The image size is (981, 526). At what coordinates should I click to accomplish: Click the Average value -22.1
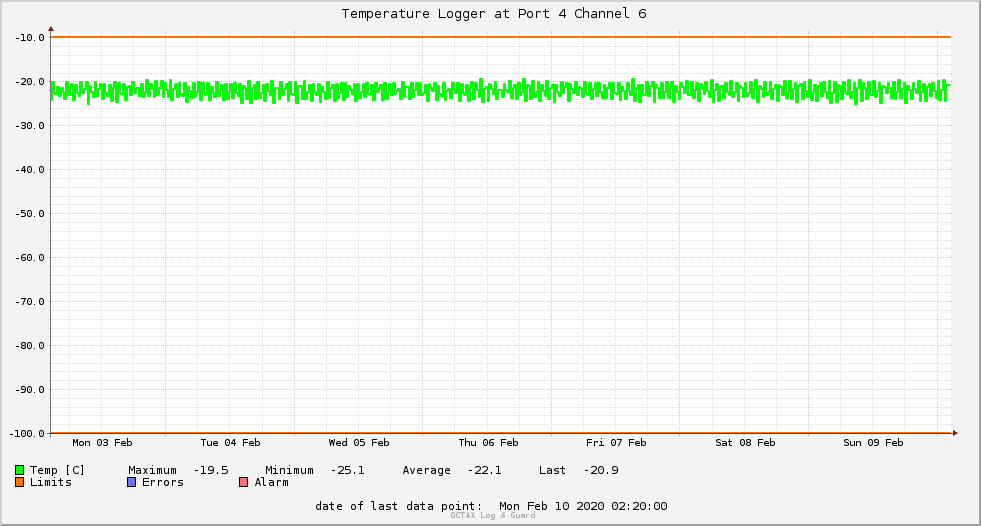[484, 470]
